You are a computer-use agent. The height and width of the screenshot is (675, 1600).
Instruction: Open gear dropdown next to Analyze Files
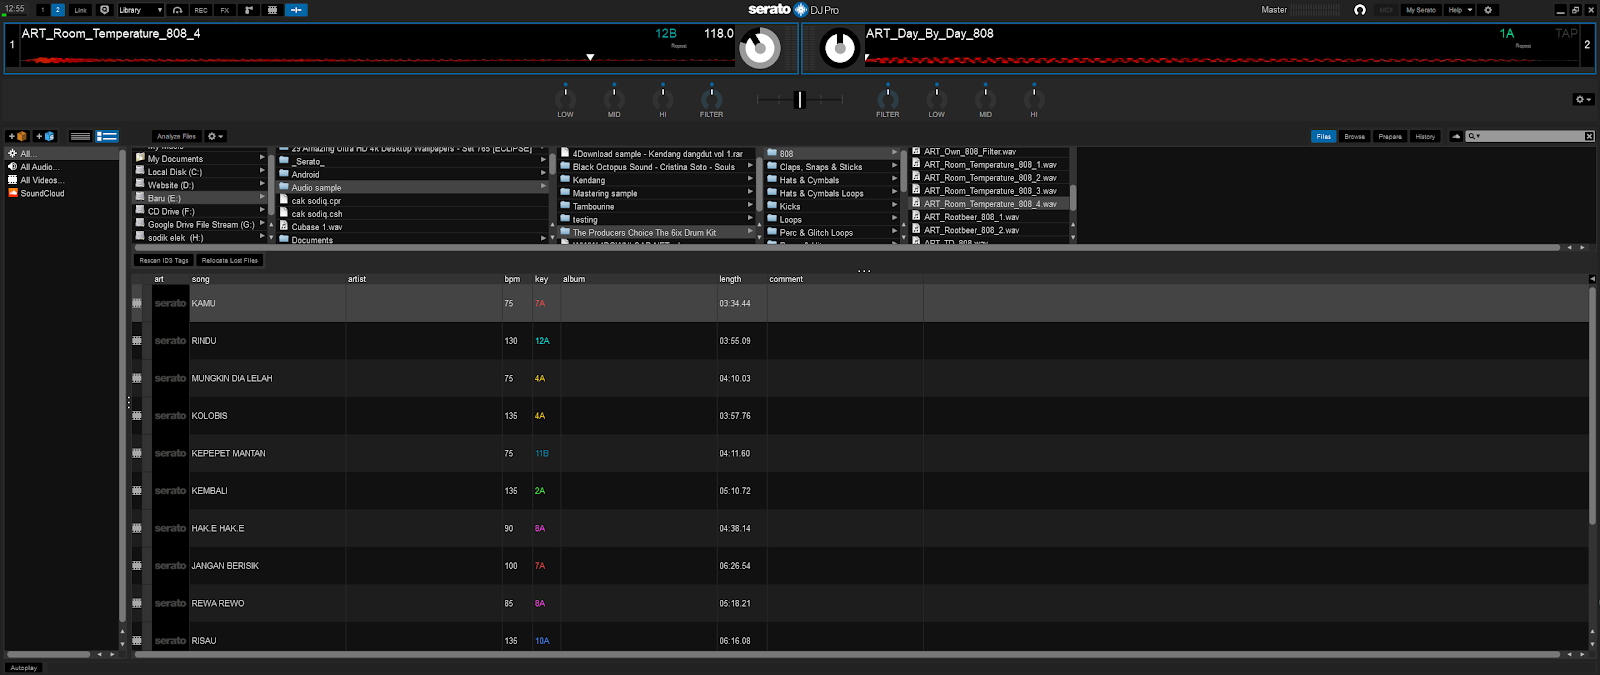tap(215, 136)
